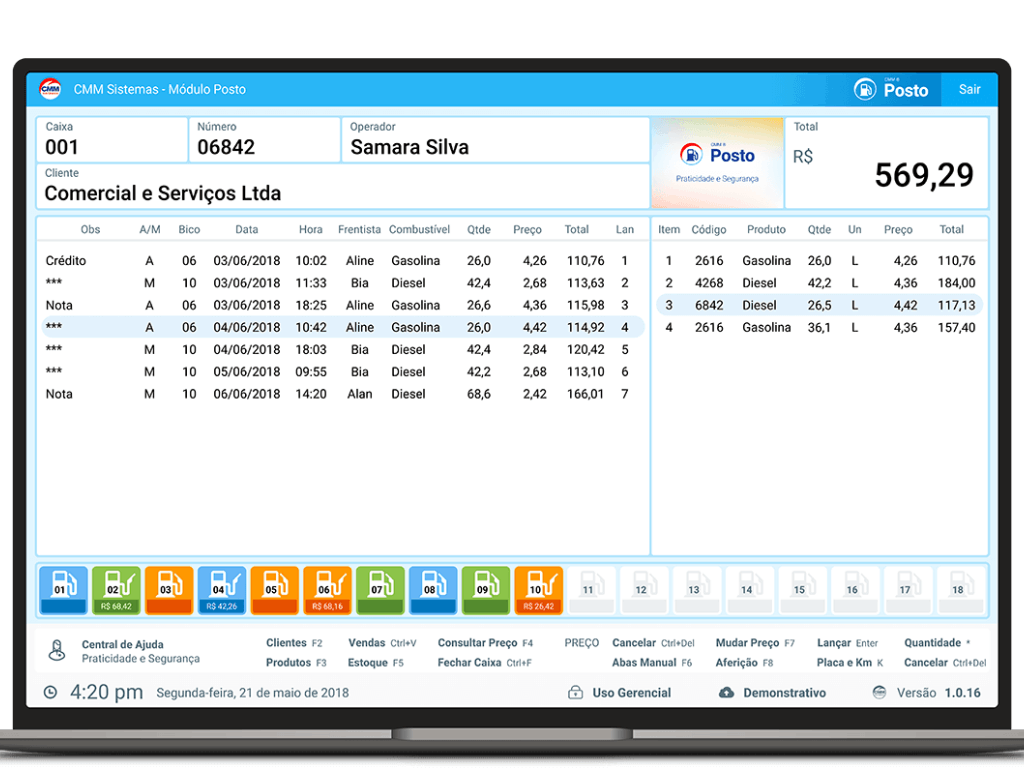The height and width of the screenshot is (768, 1024).
Task: Click orange fuel pump 03
Action: pos(169,590)
